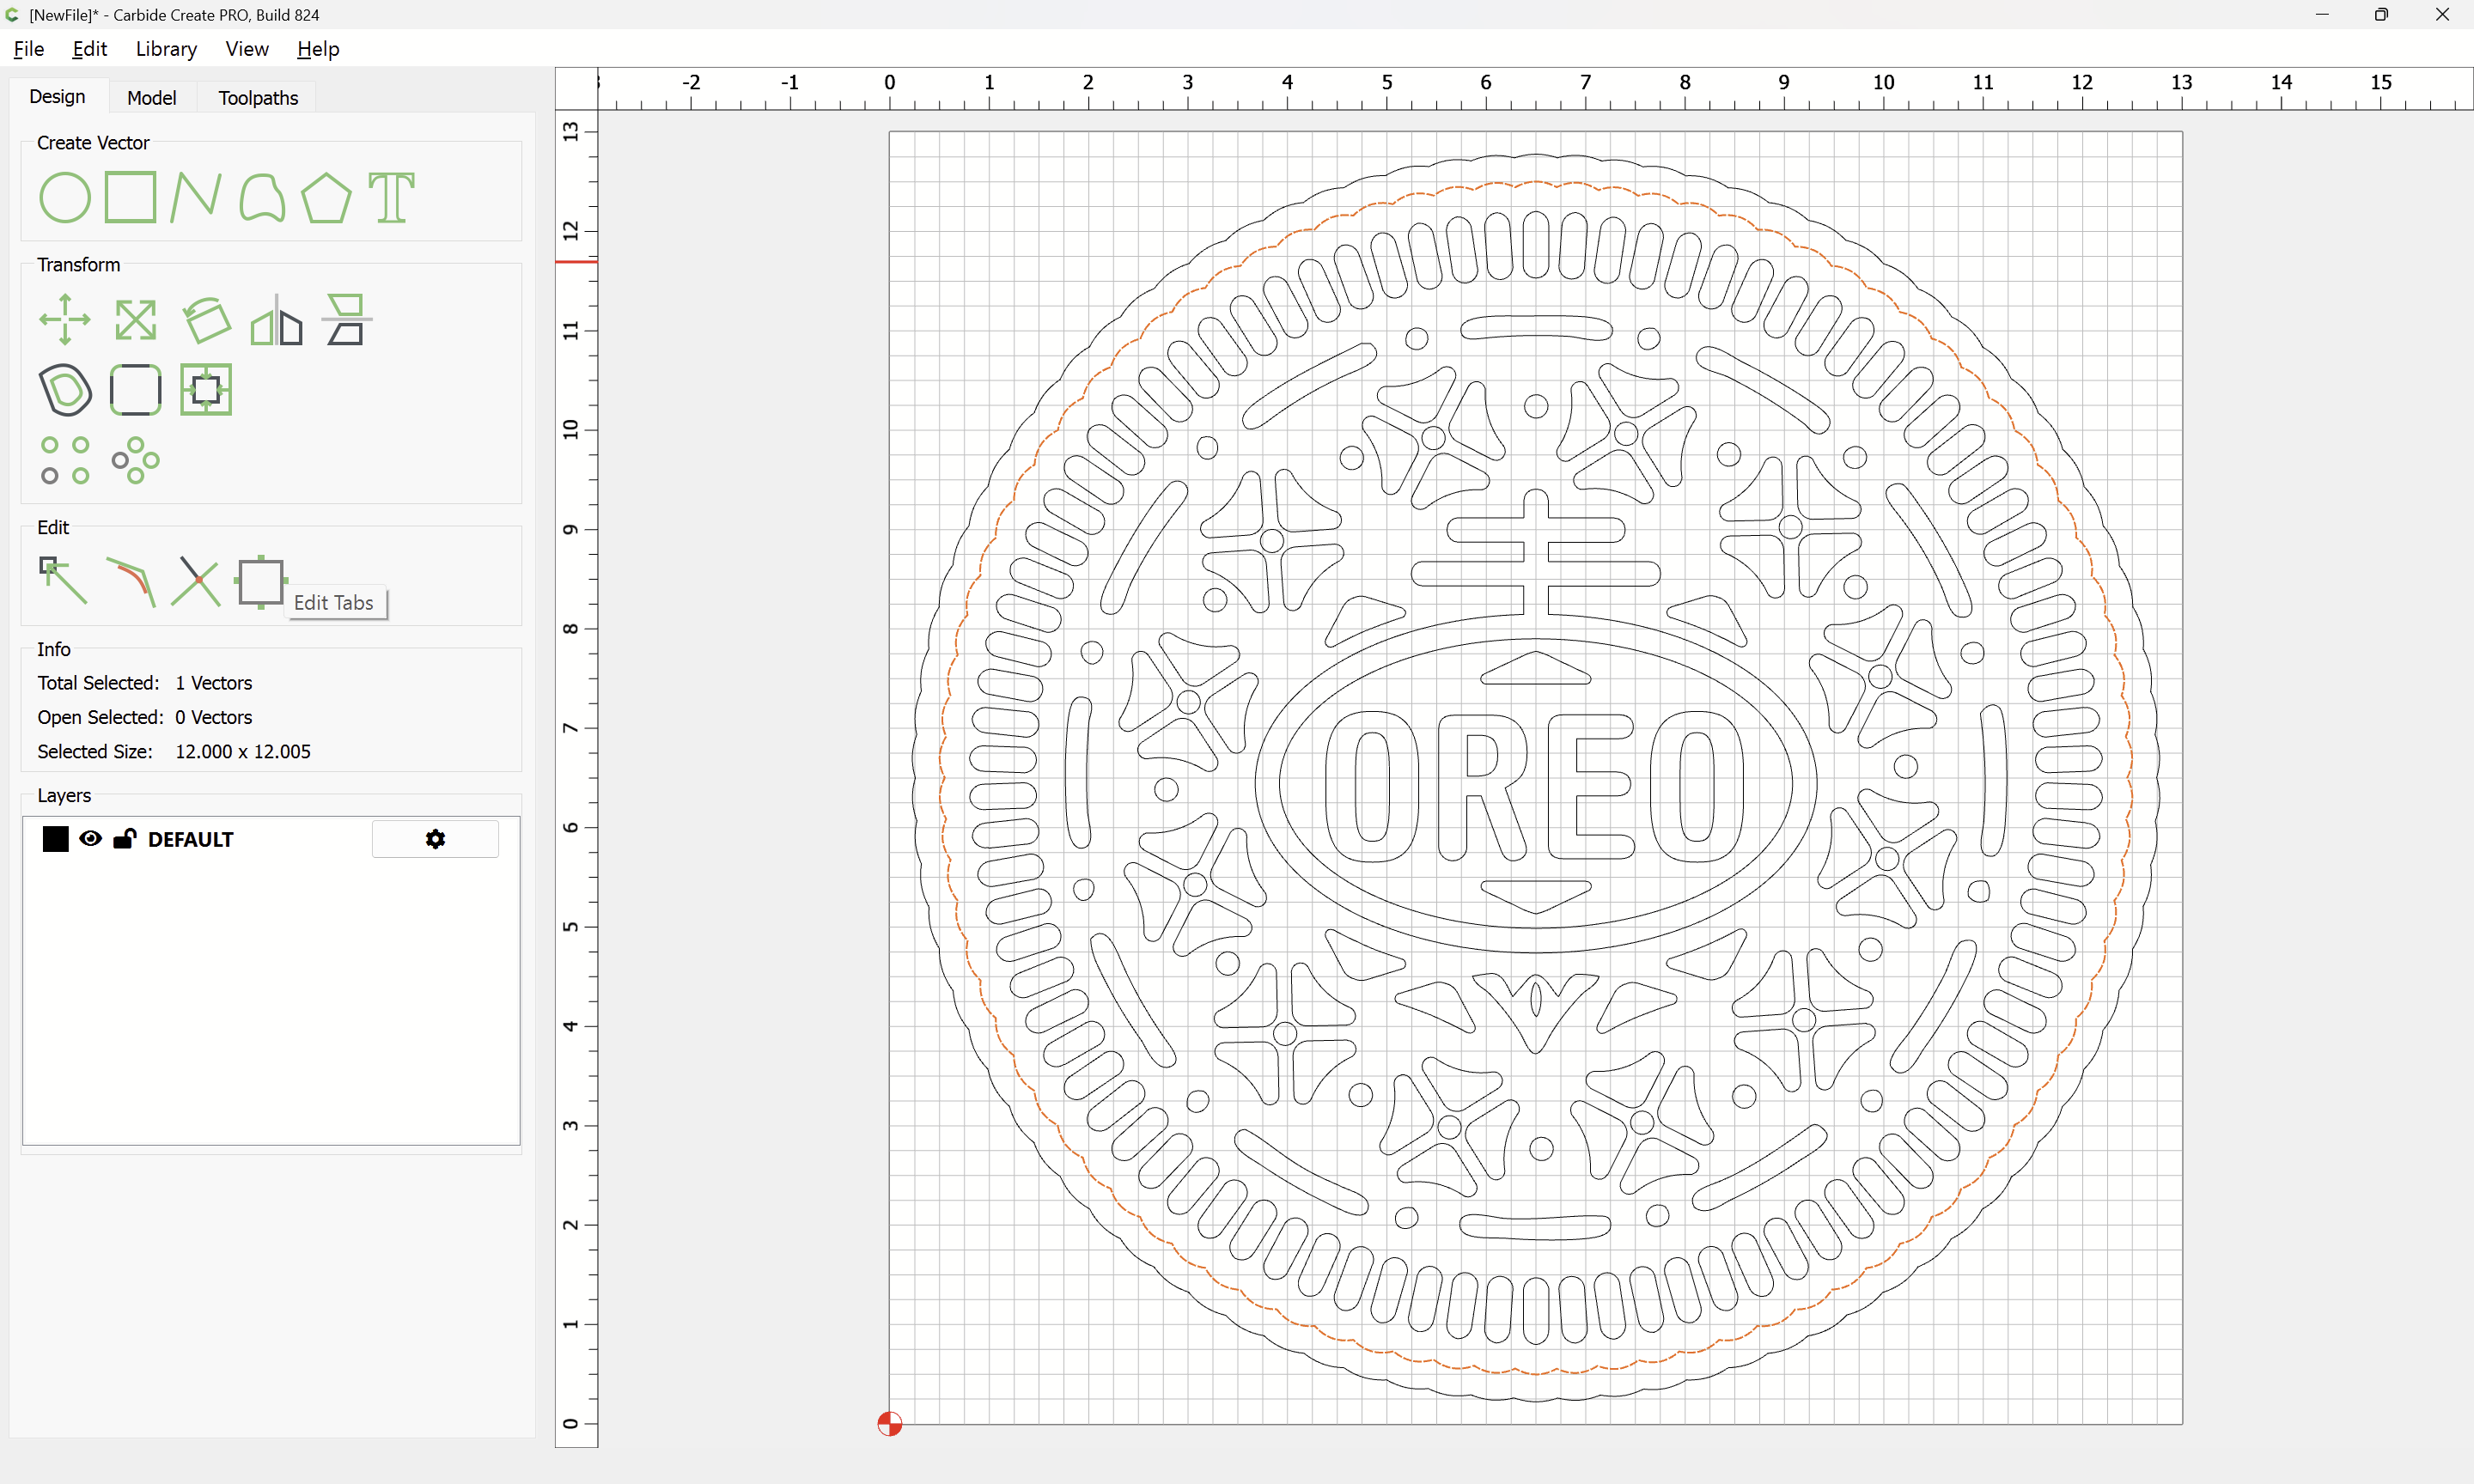Image resolution: width=2474 pixels, height=1484 pixels.
Task: Activate the Trim Vectors scissors tool
Action: click(196, 581)
